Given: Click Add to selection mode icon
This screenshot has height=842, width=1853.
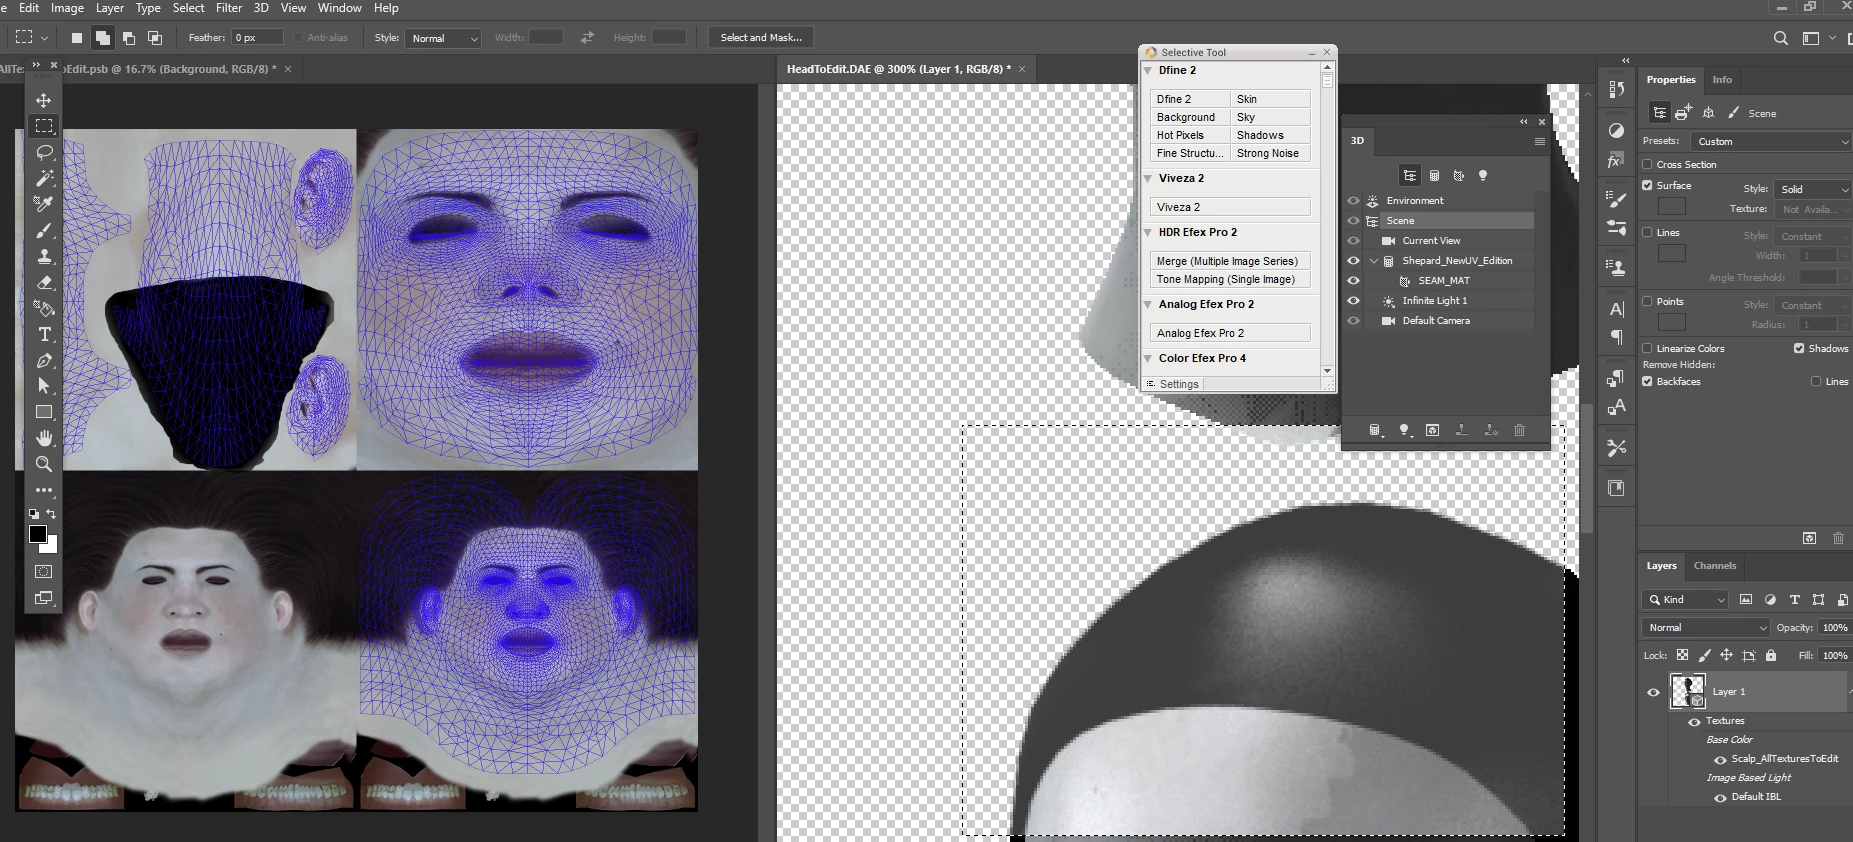Looking at the screenshot, I should [103, 38].
